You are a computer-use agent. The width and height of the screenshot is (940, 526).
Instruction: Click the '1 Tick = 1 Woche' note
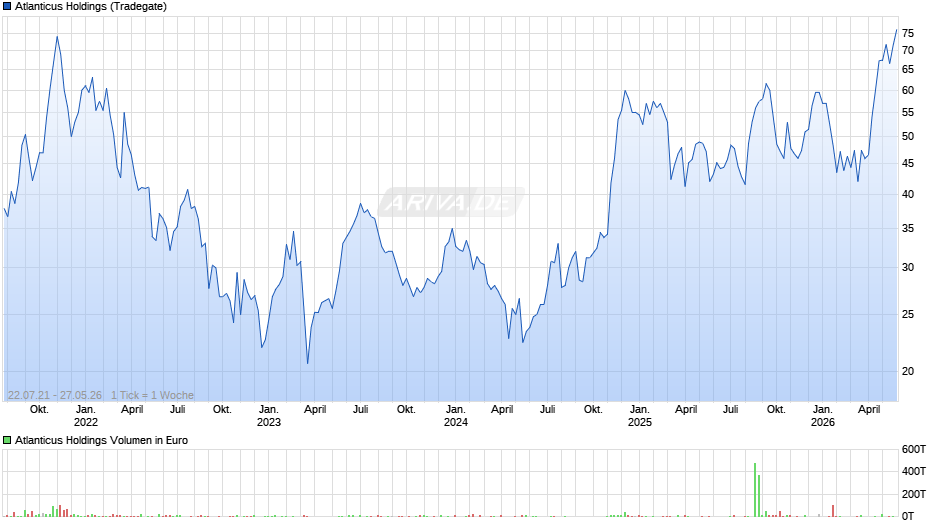point(152,395)
